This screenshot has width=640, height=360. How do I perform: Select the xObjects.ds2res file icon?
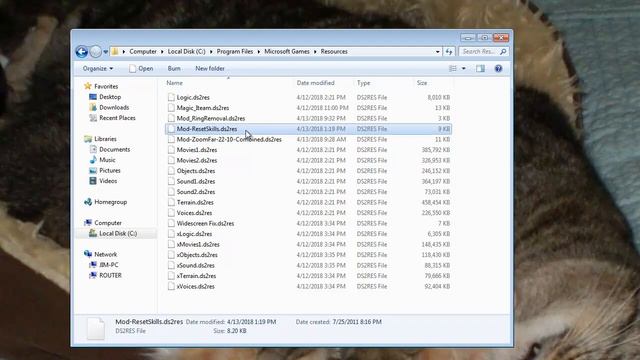[171, 255]
